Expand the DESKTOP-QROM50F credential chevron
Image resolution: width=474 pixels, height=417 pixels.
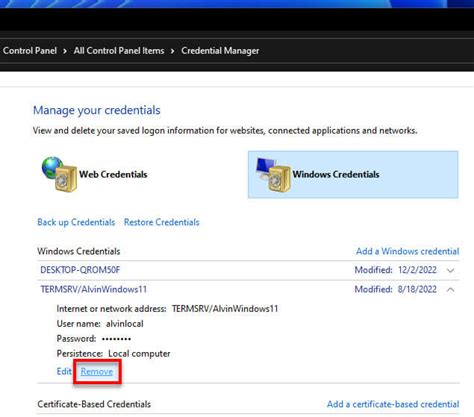[x=450, y=270]
